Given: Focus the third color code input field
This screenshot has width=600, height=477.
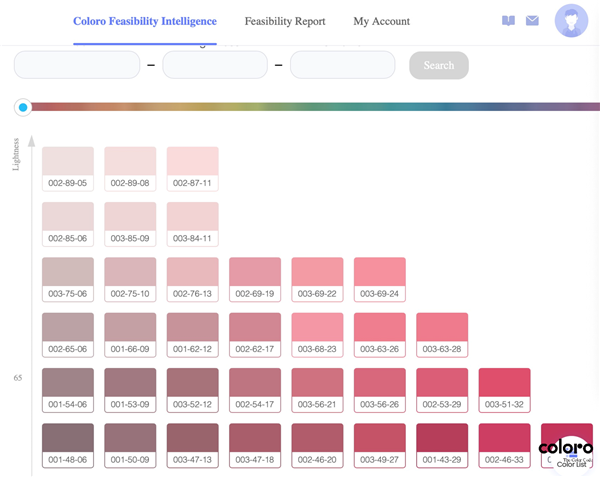Looking at the screenshot, I should pyautogui.click(x=342, y=65).
